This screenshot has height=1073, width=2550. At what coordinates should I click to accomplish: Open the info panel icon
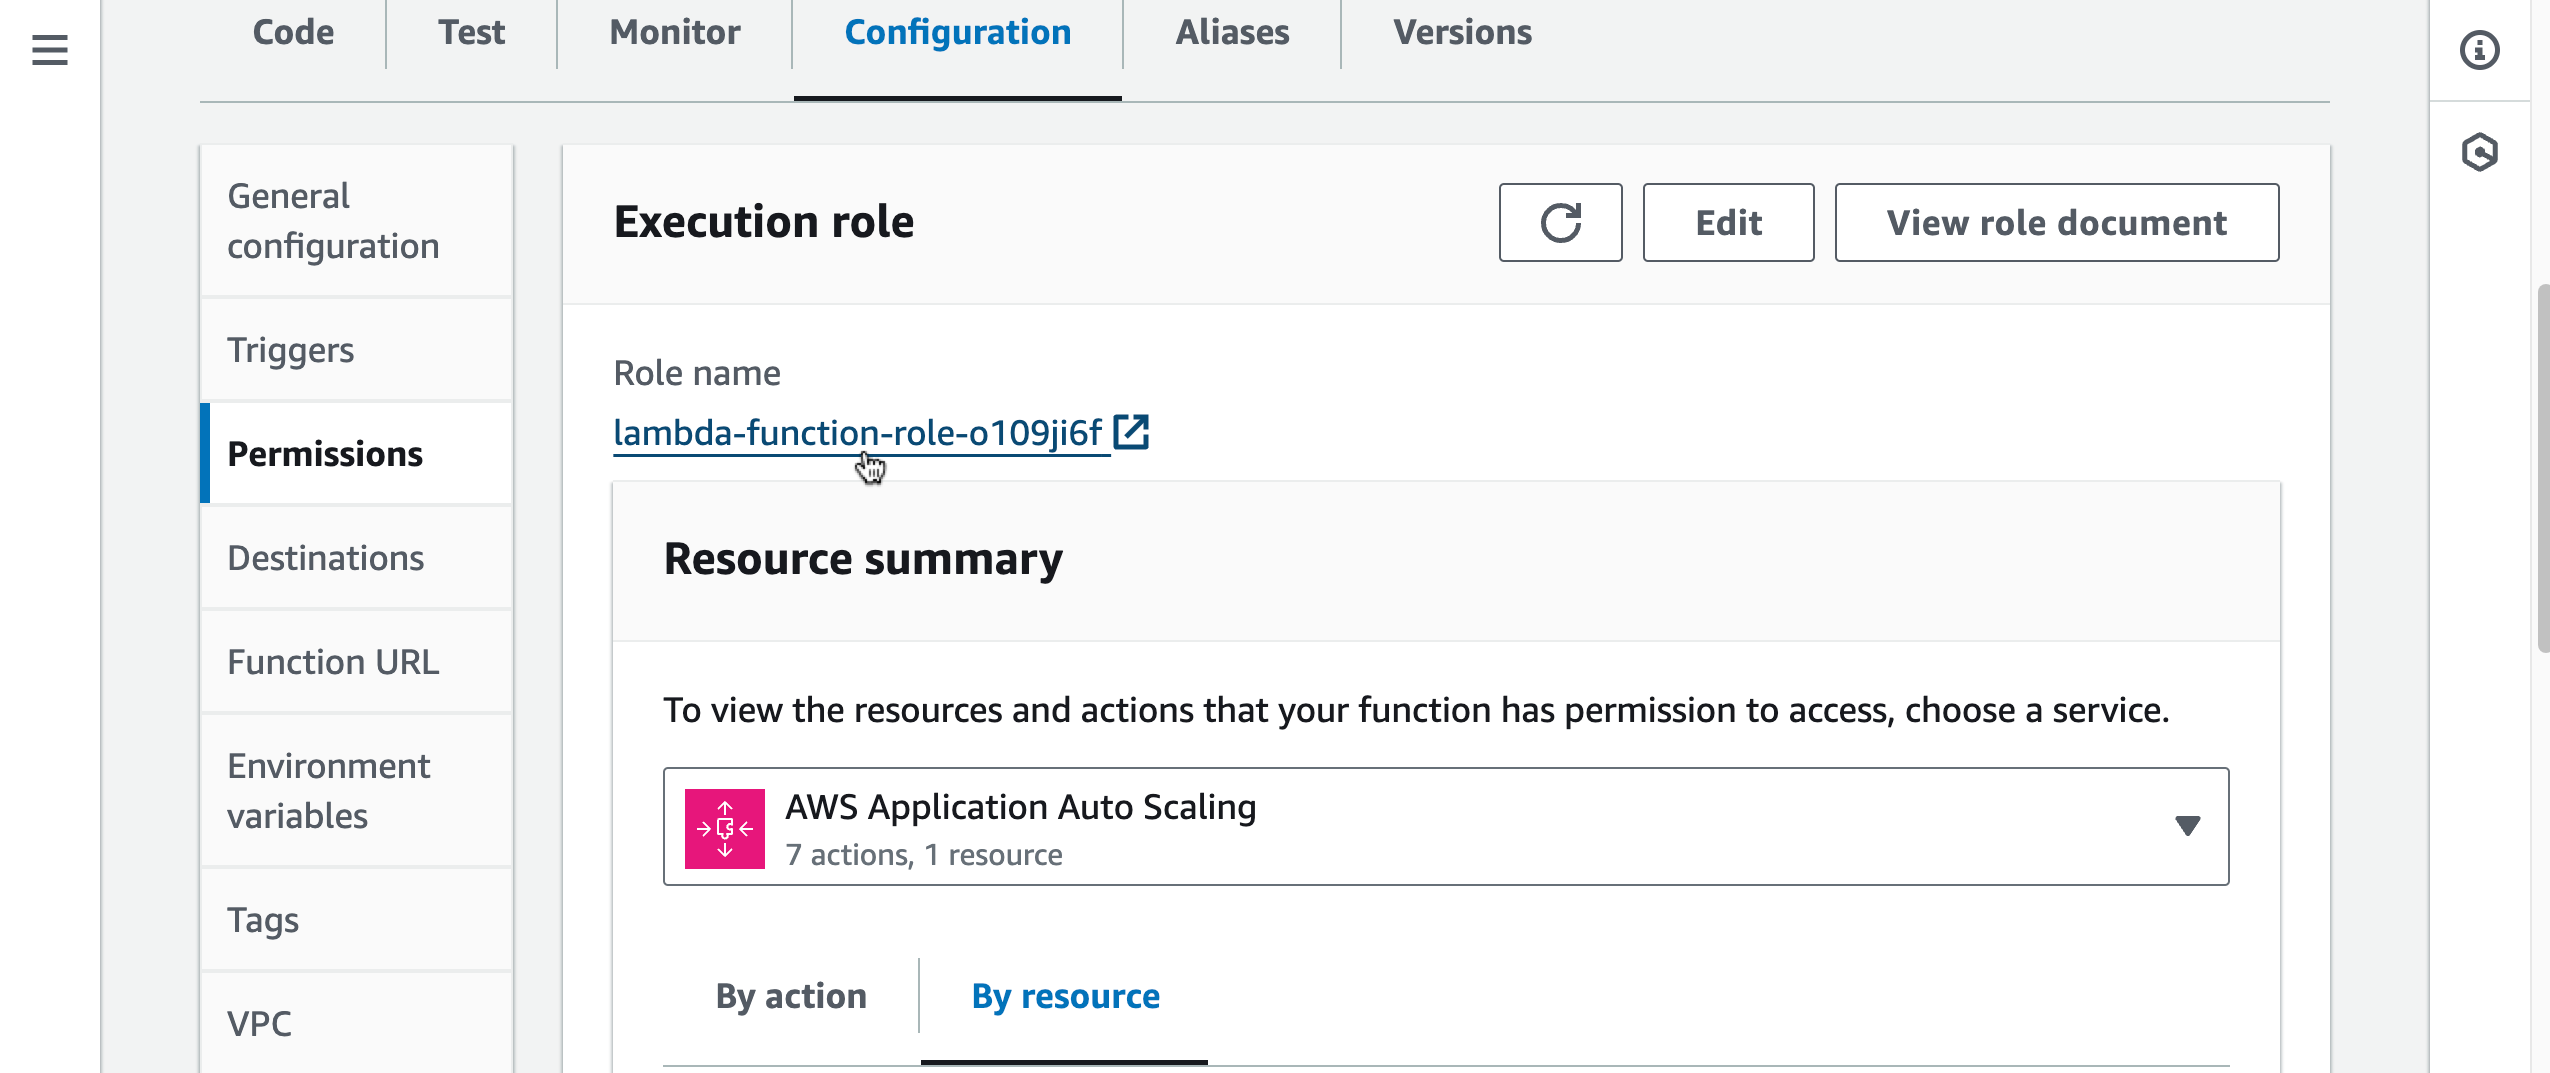click(x=2479, y=50)
